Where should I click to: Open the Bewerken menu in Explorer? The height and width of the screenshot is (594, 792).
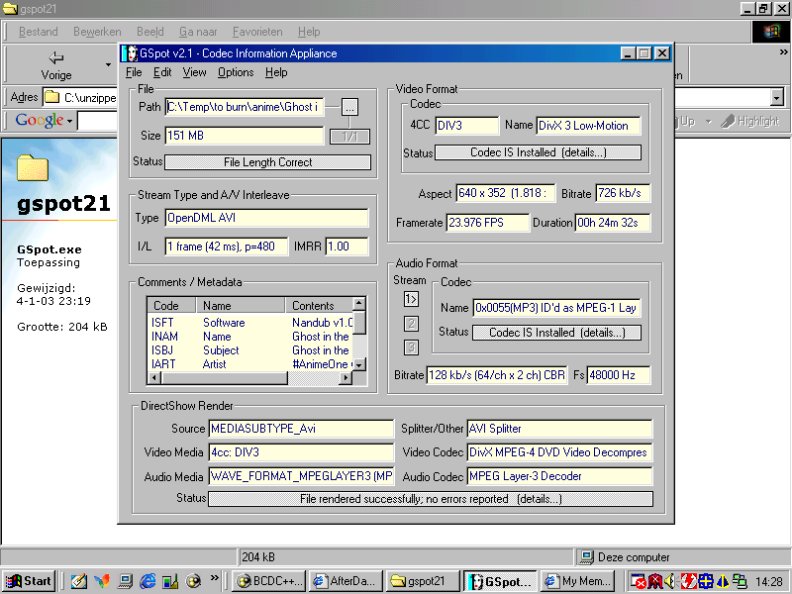pyautogui.click(x=97, y=32)
